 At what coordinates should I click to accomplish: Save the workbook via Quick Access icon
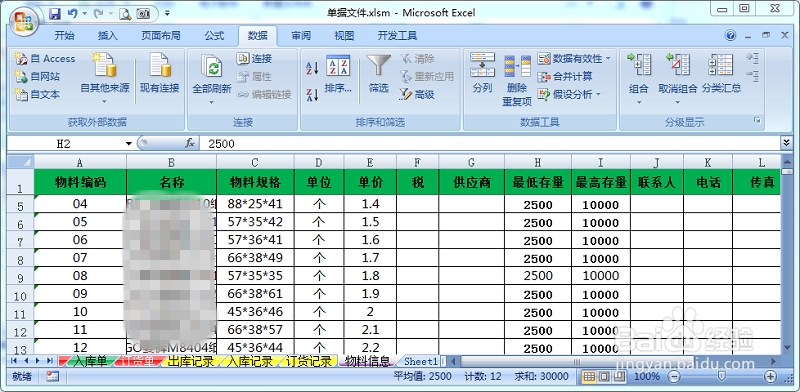click(55, 14)
